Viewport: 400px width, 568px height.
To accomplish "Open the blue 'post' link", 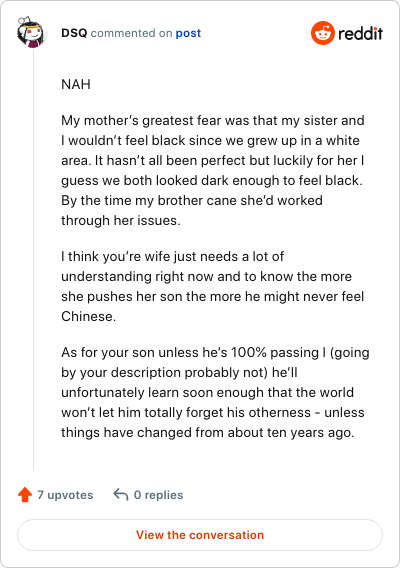I will 188,33.
